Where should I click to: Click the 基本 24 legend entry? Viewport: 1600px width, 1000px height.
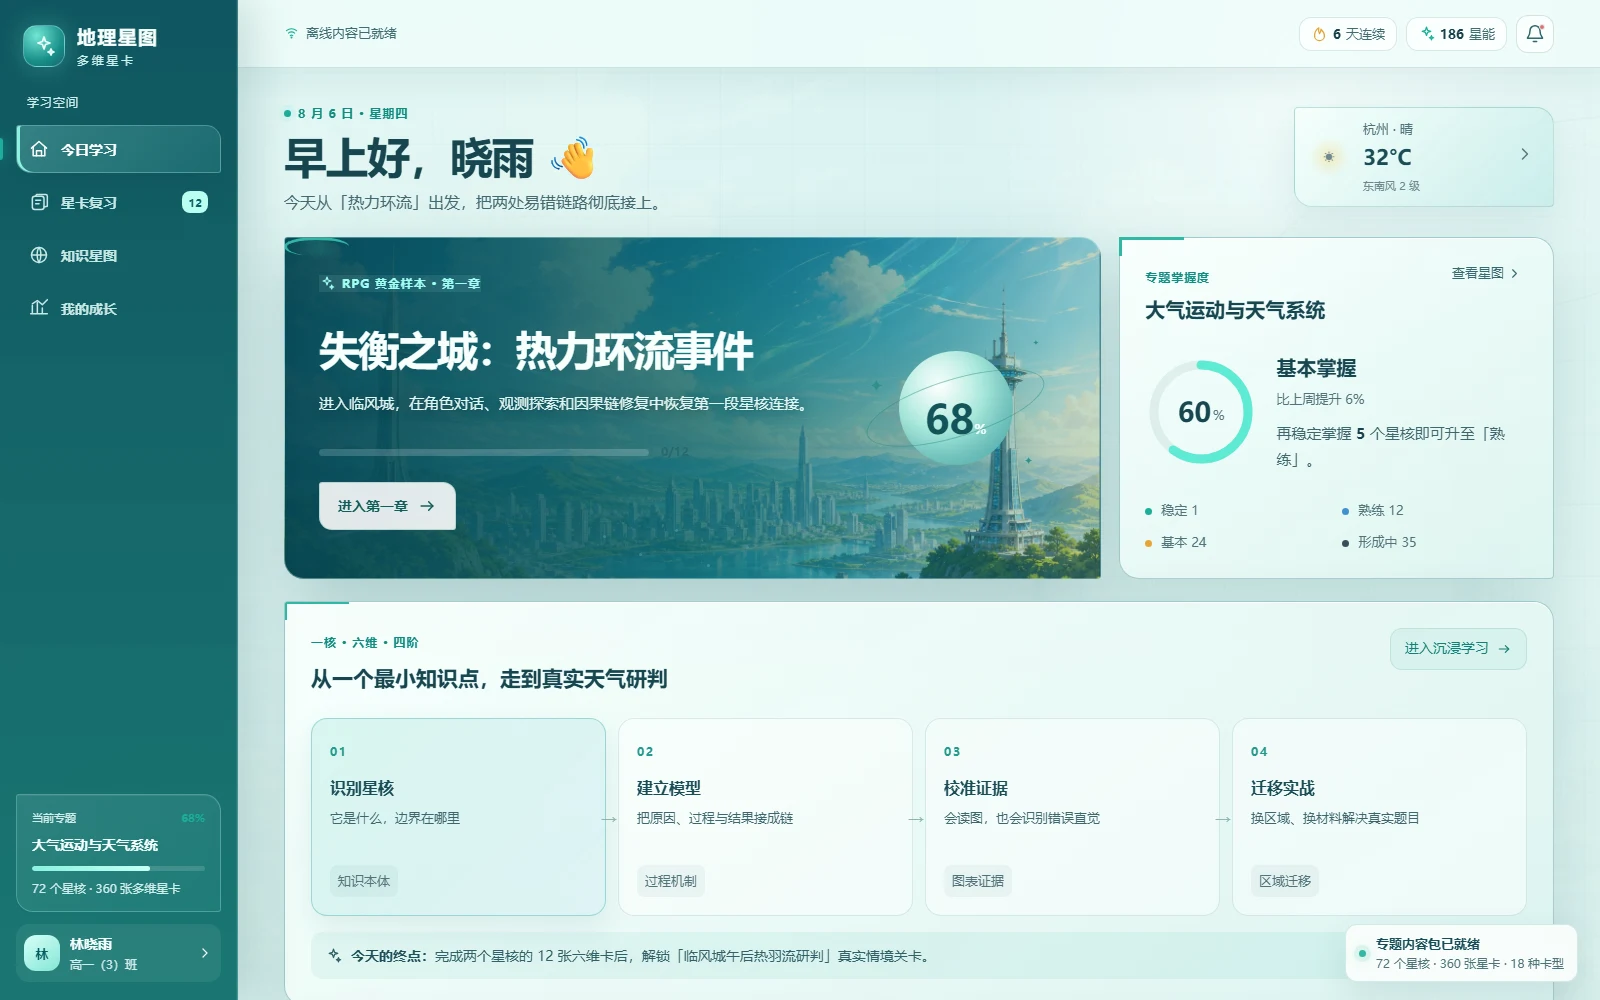point(1175,542)
